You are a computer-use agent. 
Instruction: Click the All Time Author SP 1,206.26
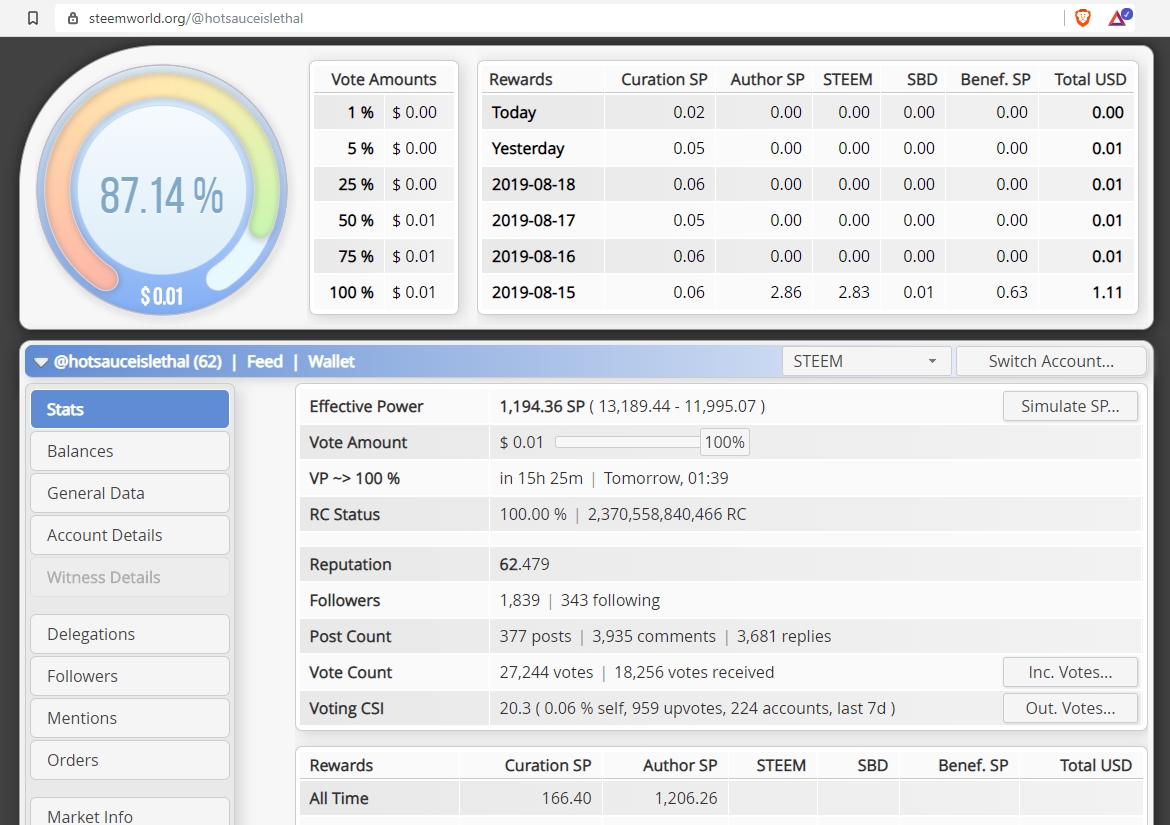[x=686, y=798]
